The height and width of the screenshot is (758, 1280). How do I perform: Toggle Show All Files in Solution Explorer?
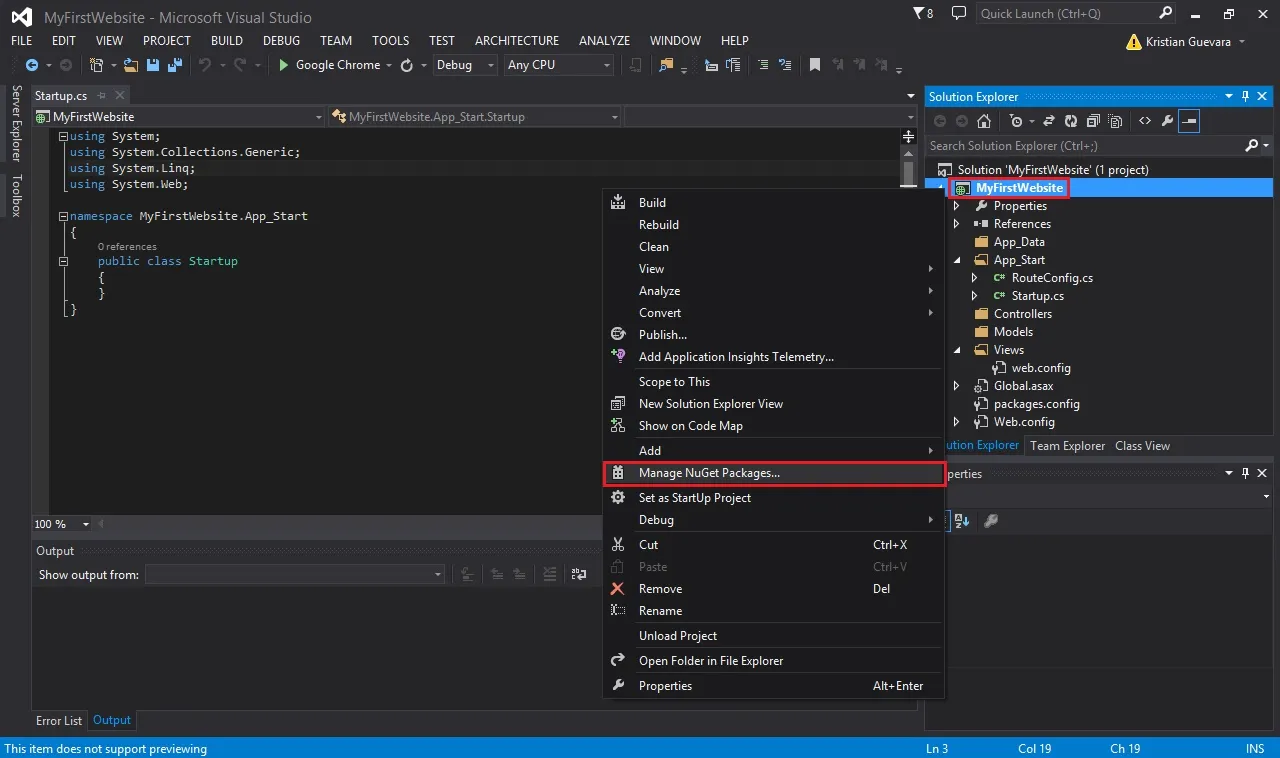1114,121
